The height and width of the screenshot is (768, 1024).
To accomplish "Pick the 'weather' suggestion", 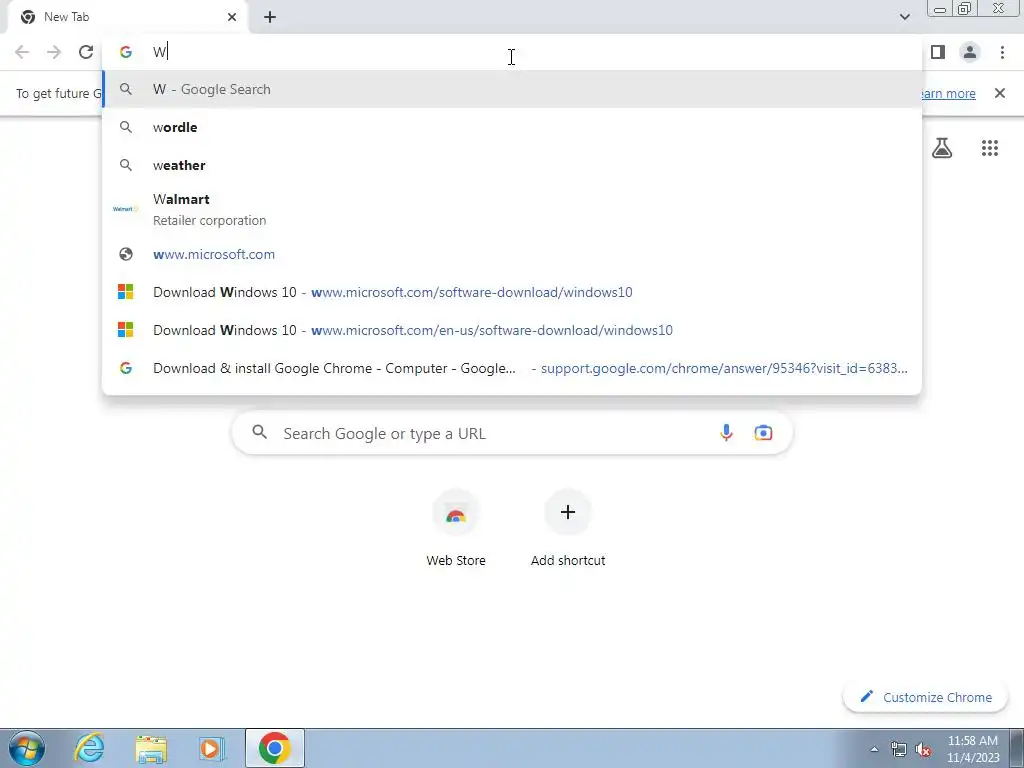I will 512,165.
